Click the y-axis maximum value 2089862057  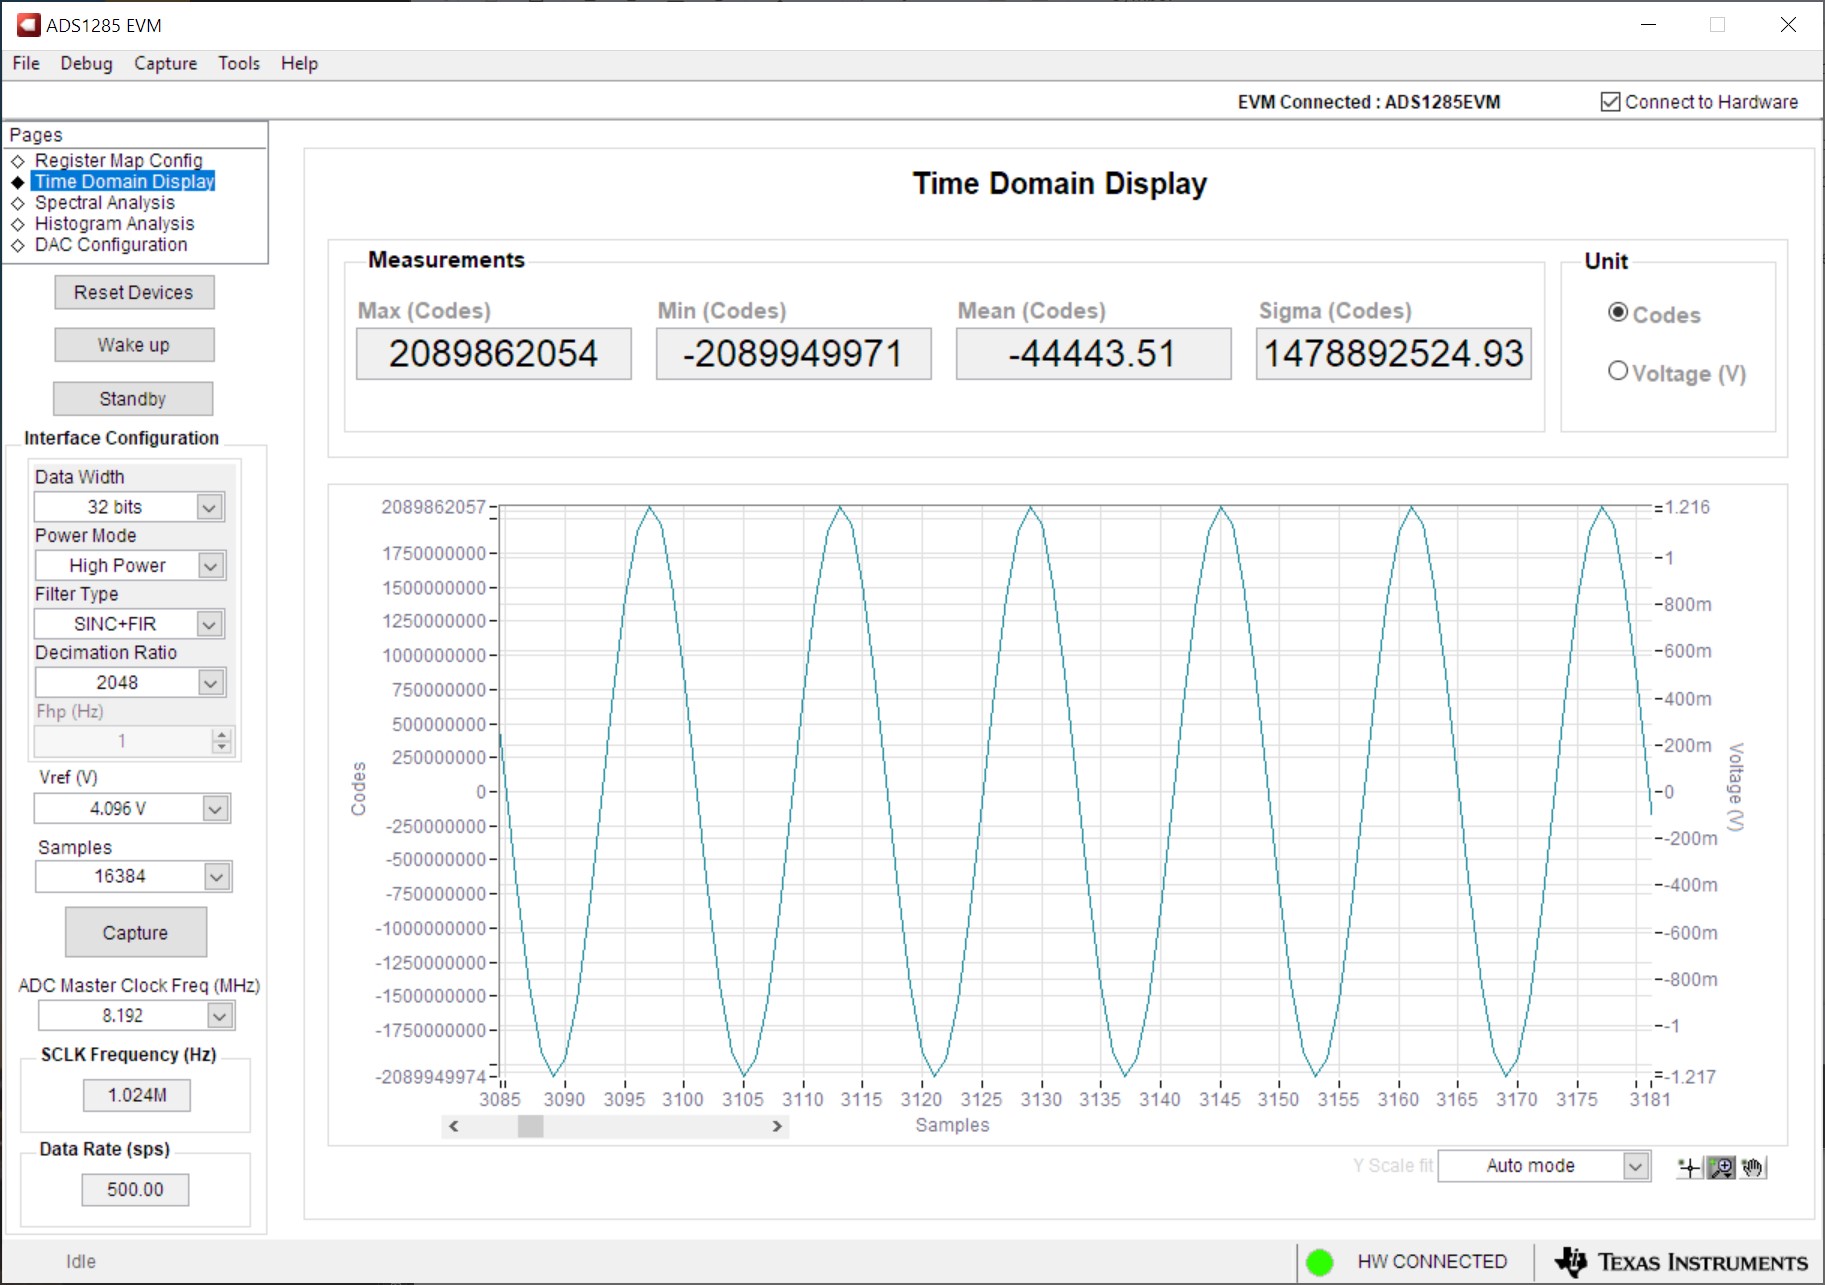pyautogui.click(x=433, y=507)
